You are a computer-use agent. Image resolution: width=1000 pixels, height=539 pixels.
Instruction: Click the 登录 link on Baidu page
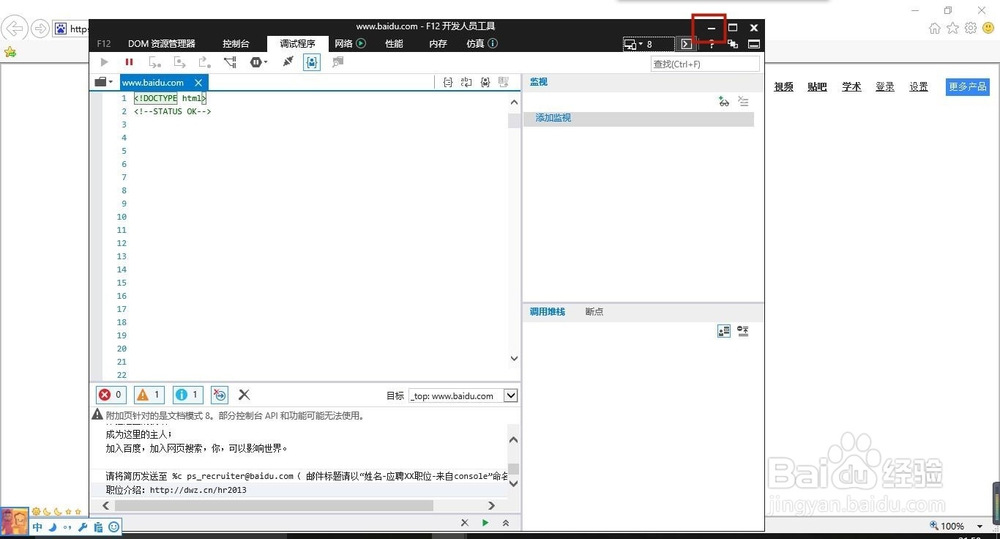pos(885,87)
